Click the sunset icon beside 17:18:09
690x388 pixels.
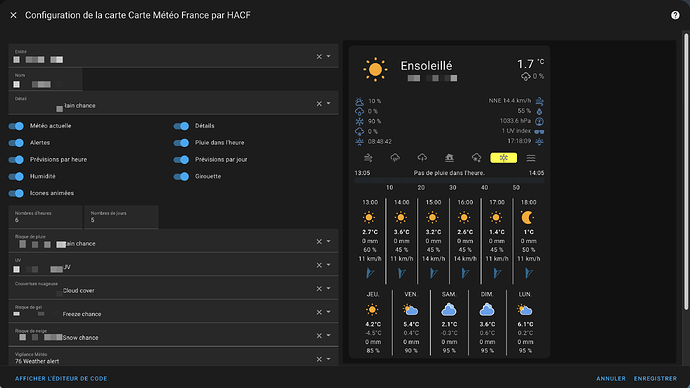[x=539, y=142]
